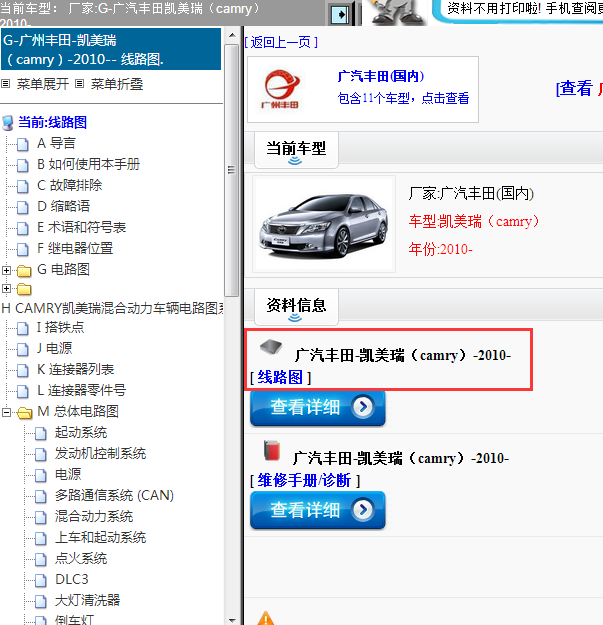The height and width of the screenshot is (625, 603).
Task: Click the page icon for 起动系统
Action: tap(41, 433)
